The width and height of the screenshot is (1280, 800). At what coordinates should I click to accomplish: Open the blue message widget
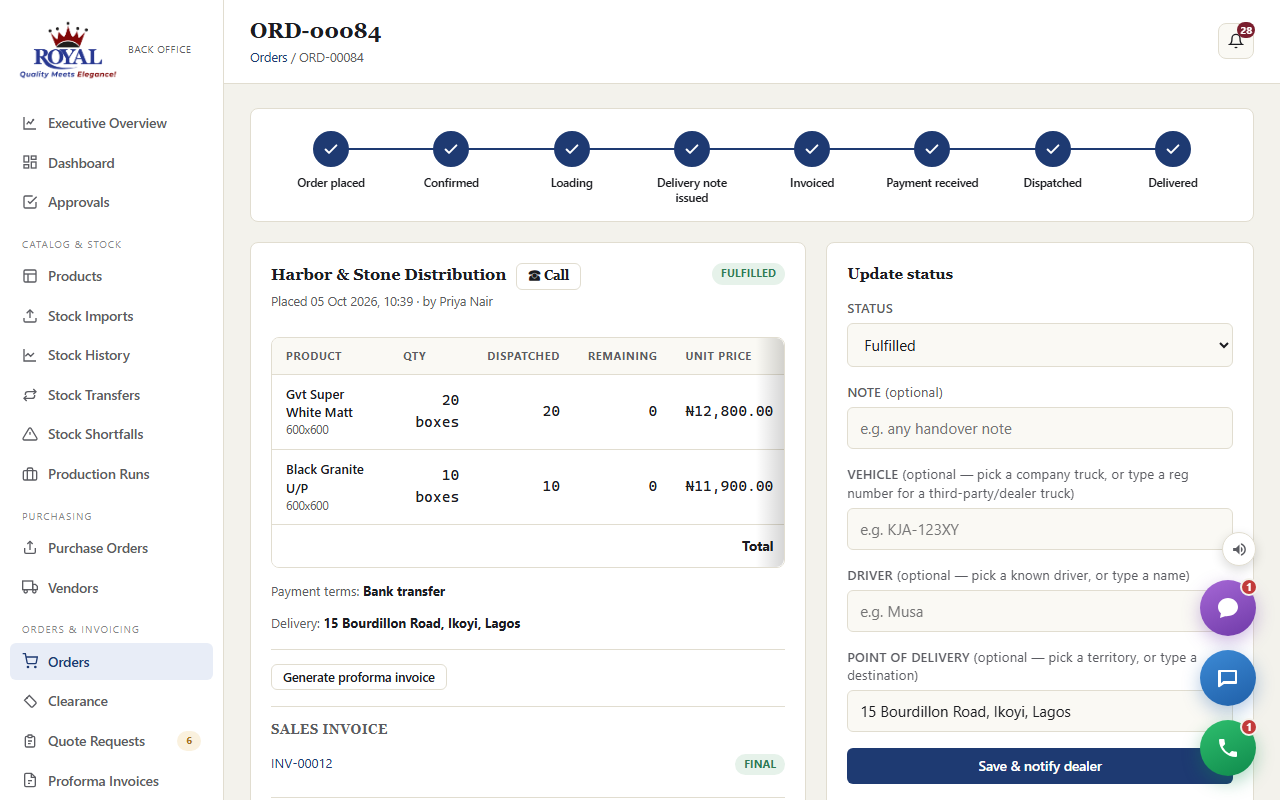[x=1228, y=678]
